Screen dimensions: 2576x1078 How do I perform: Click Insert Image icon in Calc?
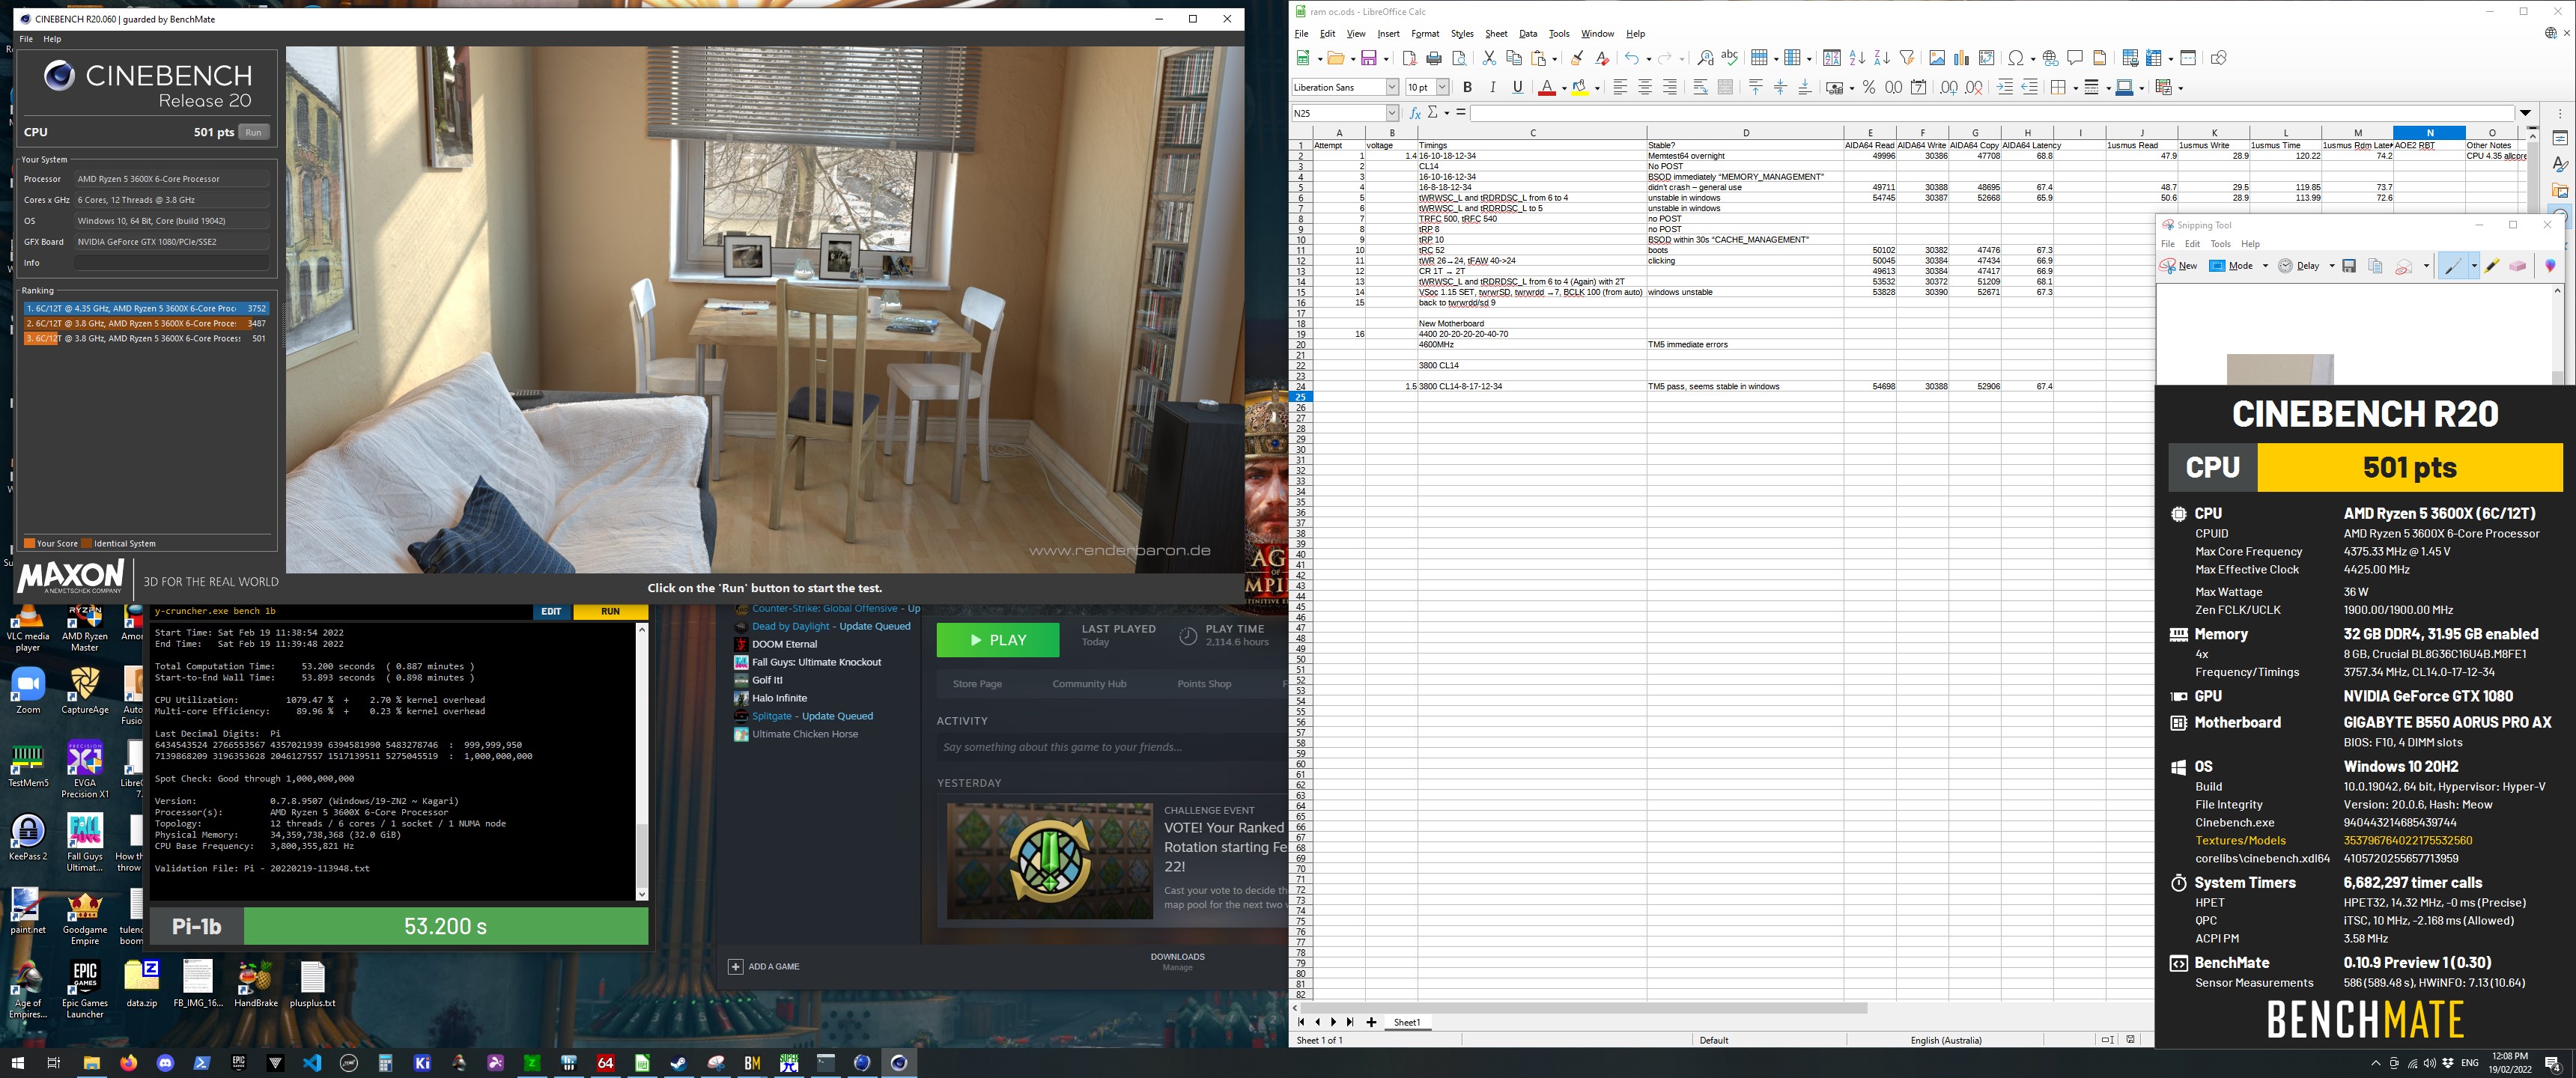[1937, 58]
